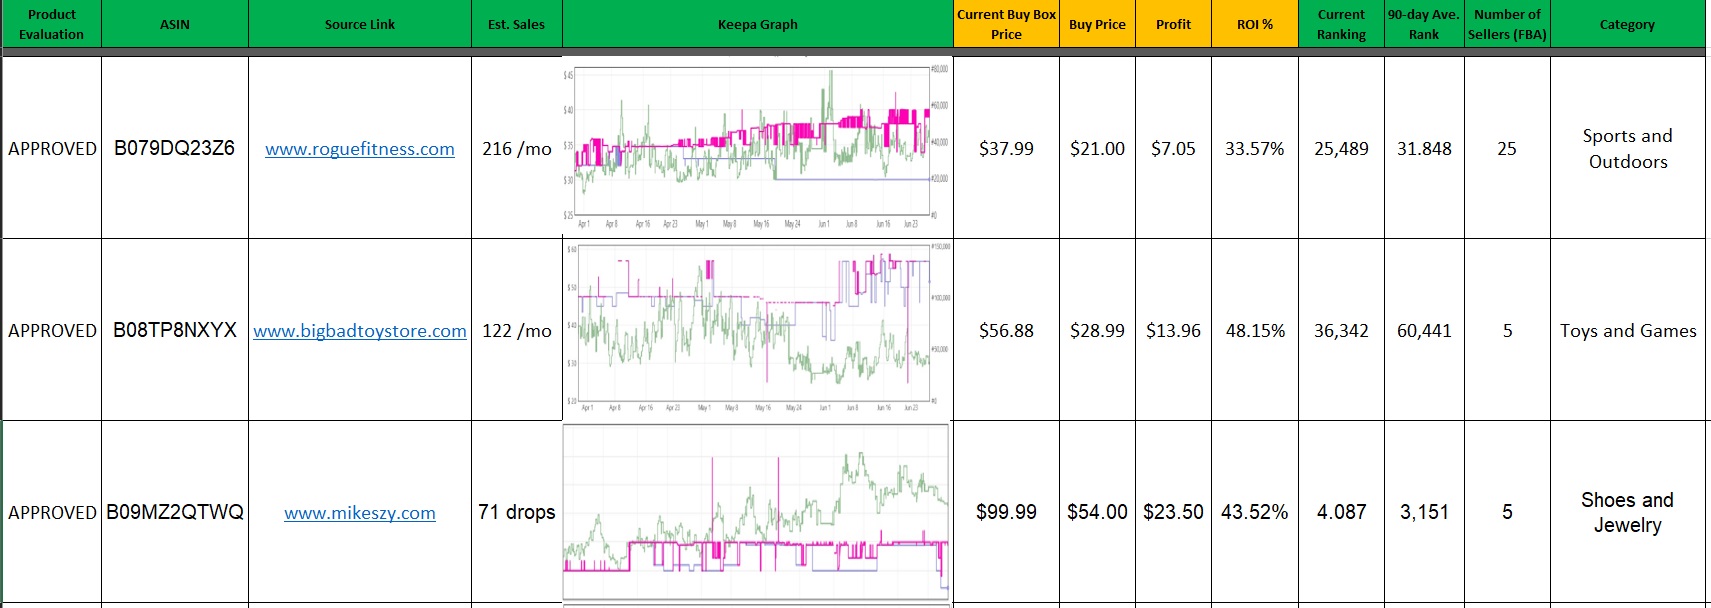1711x608 pixels.
Task: Select the 33.57% ROI cell
Action: click(x=1255, y=148)
